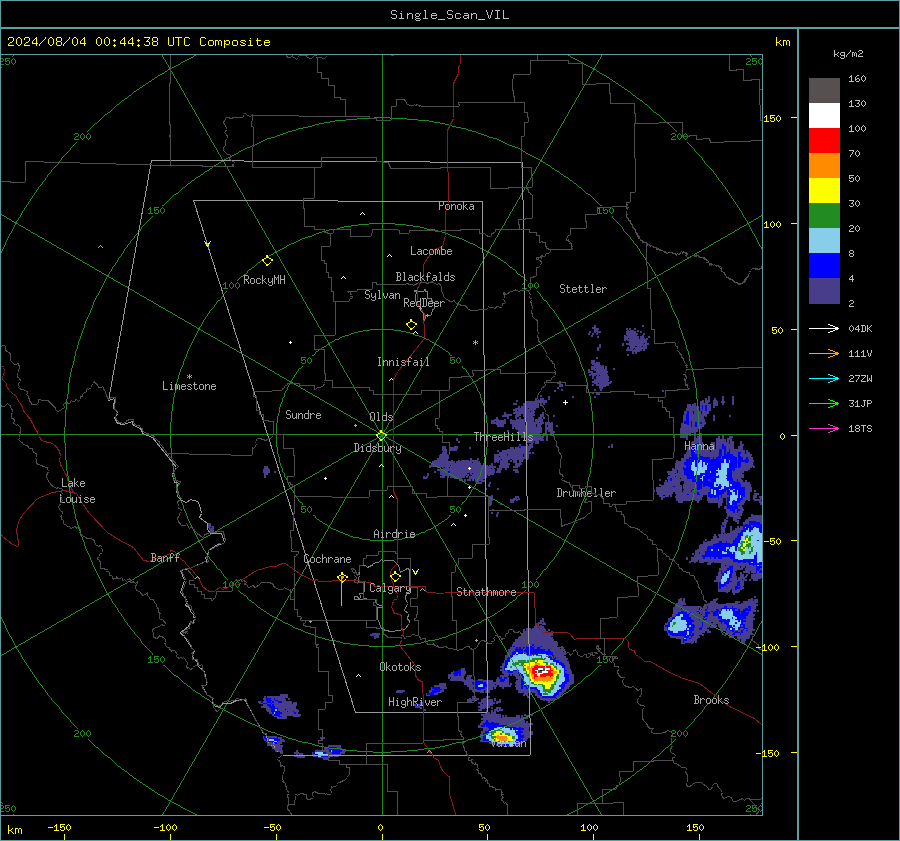This screenshot has width=900, height=841.
Task: Click the blue 4-8 legend color block
Action: (824, 265)
